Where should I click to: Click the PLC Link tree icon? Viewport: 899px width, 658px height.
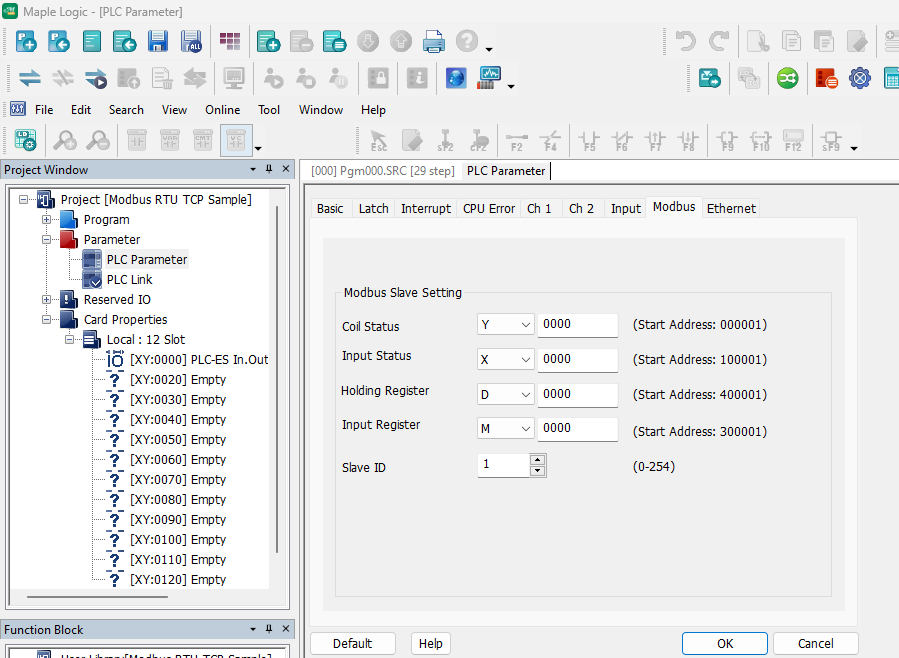pyautogui.click(x=92, y=280)
